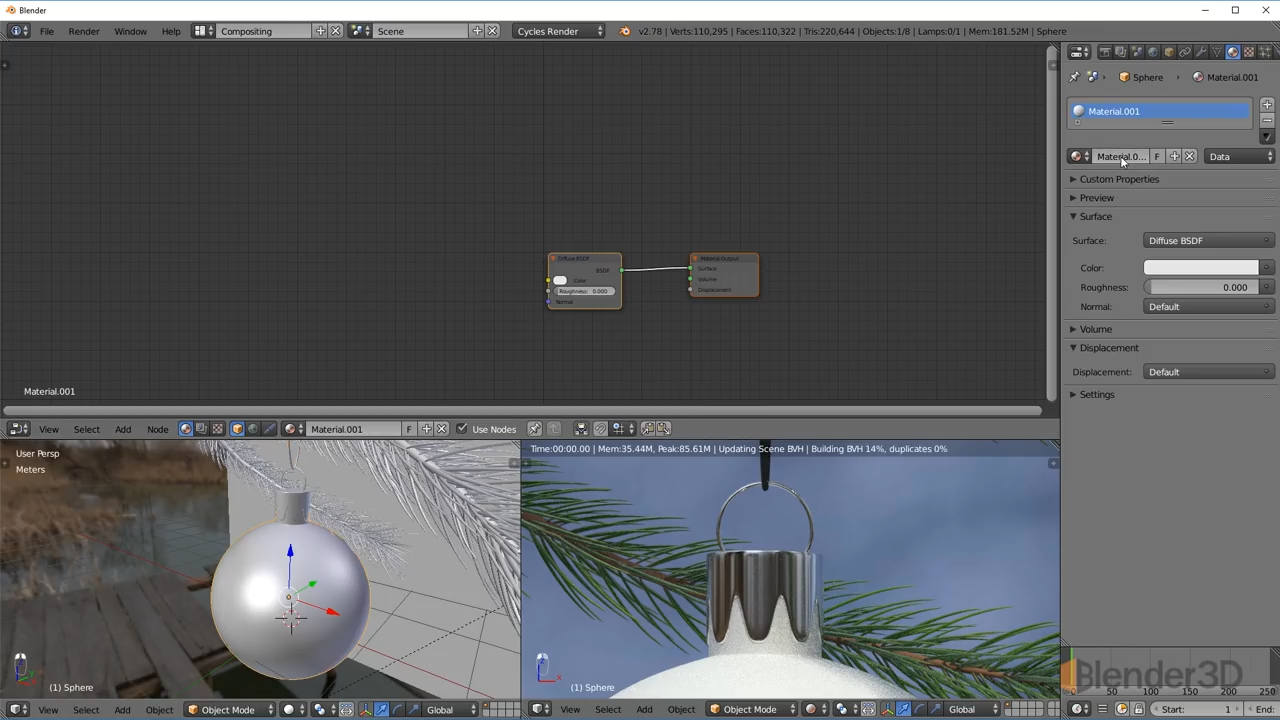This screenshot has width=1280, height=720.
Task: Open the Help menu
Action: point(171,31)
